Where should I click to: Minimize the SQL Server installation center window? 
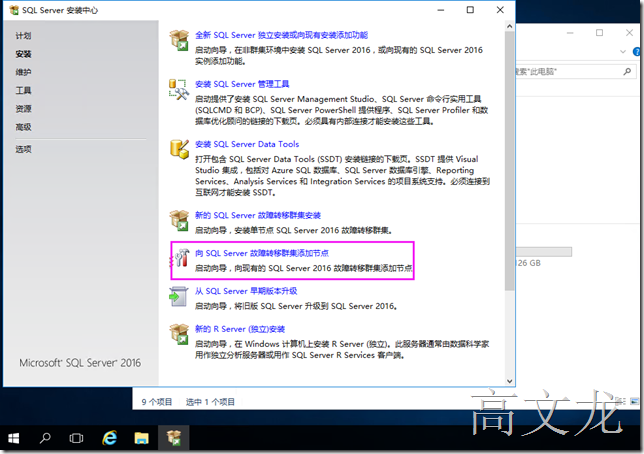(441, 10)
